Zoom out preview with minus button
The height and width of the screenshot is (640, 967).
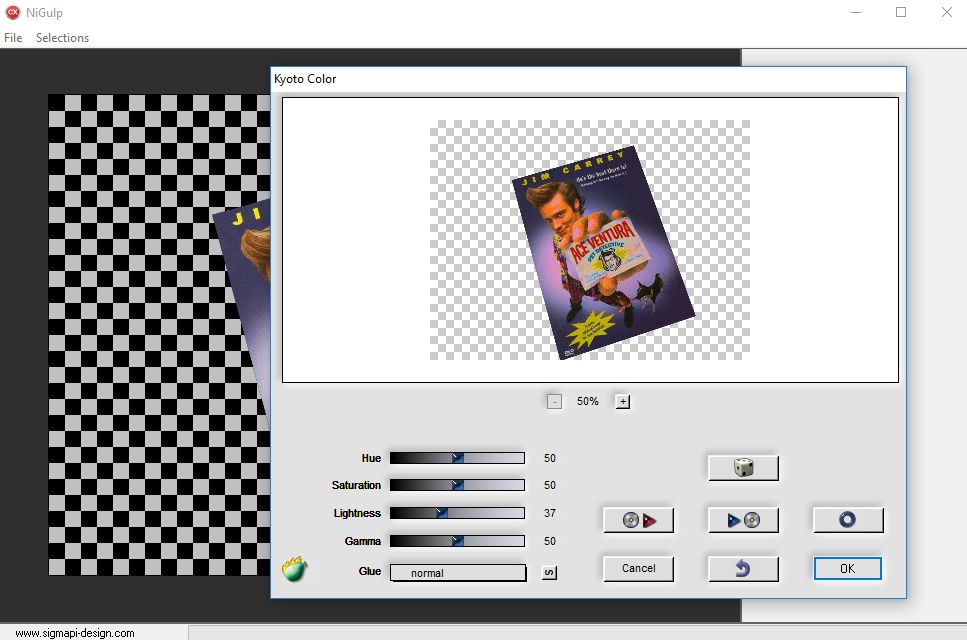click(x=554, y=401)
